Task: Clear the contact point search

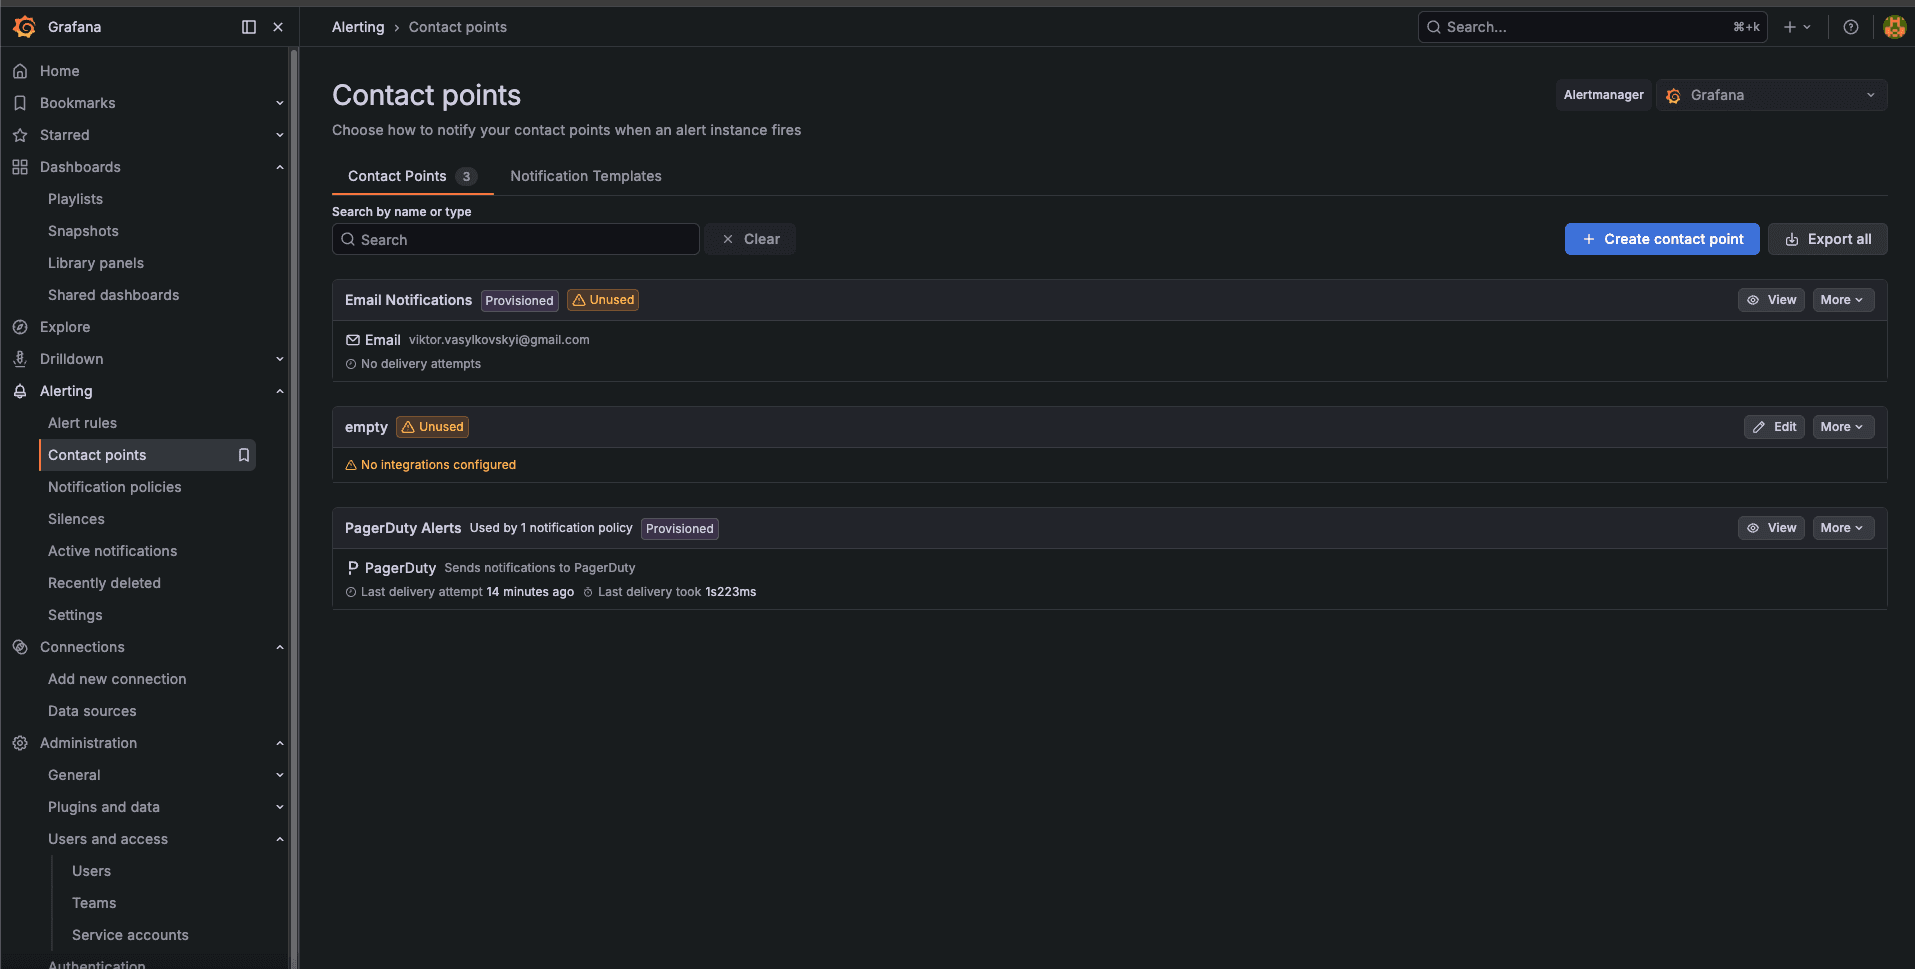Action: tap(750, 239)
